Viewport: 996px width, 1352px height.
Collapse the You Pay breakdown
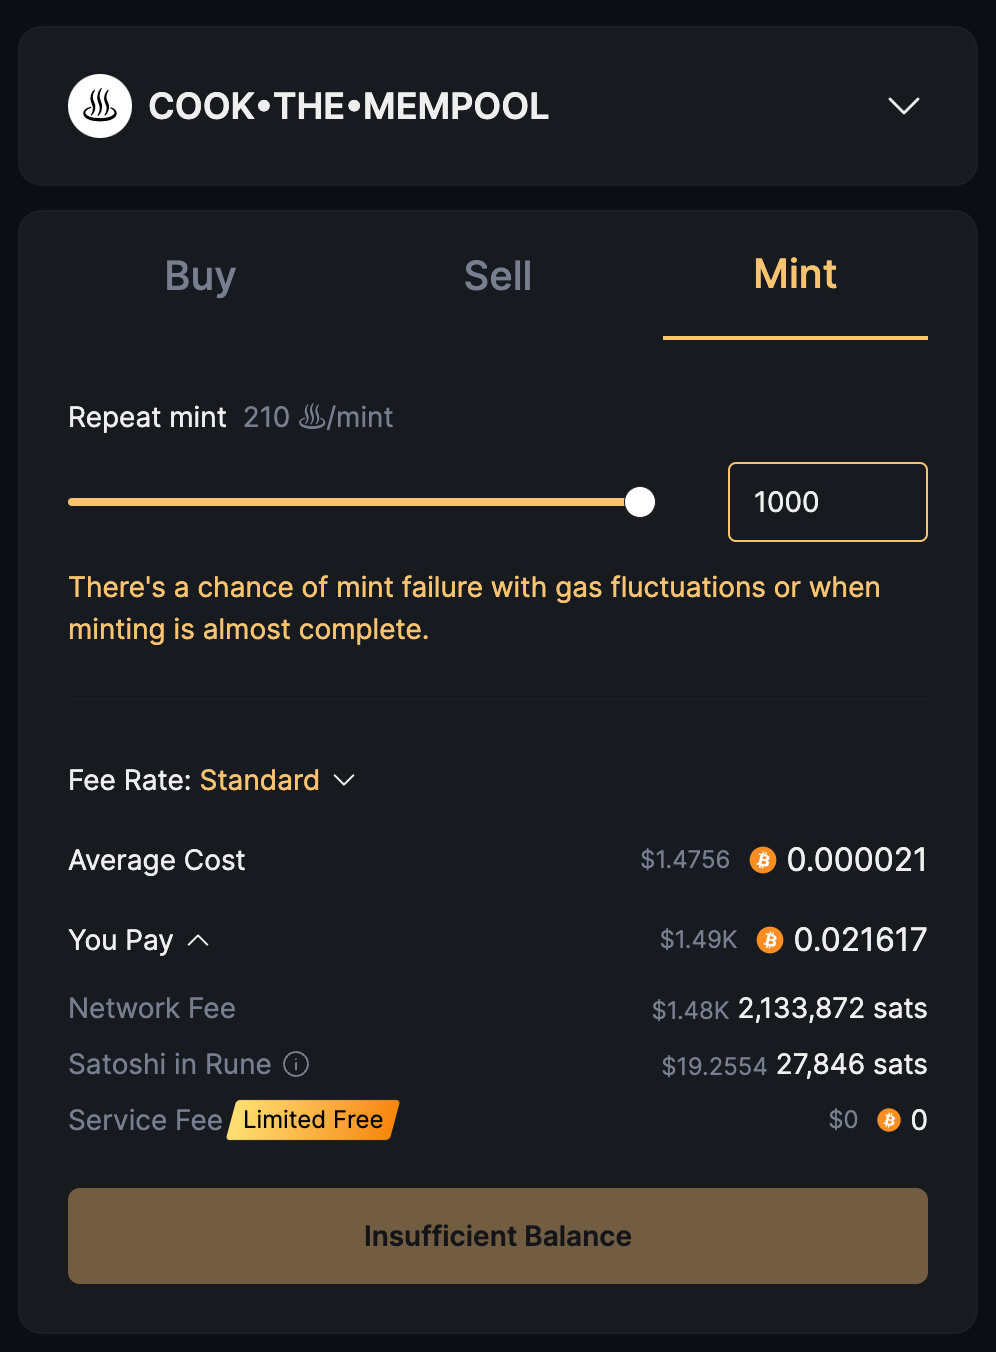[x=198, y=940]
